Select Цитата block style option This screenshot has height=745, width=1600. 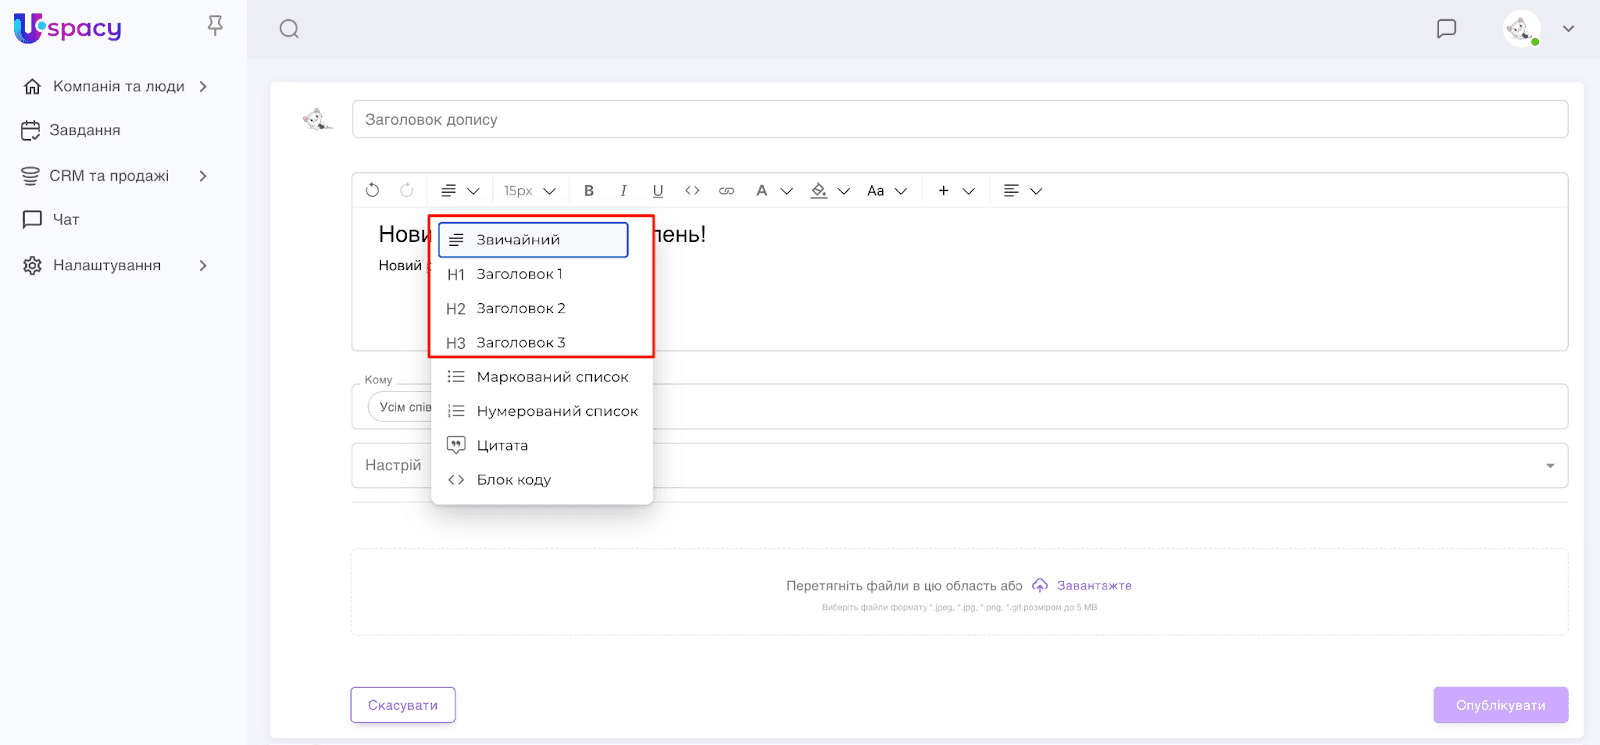pyautogui.click(x=502, y=446)
